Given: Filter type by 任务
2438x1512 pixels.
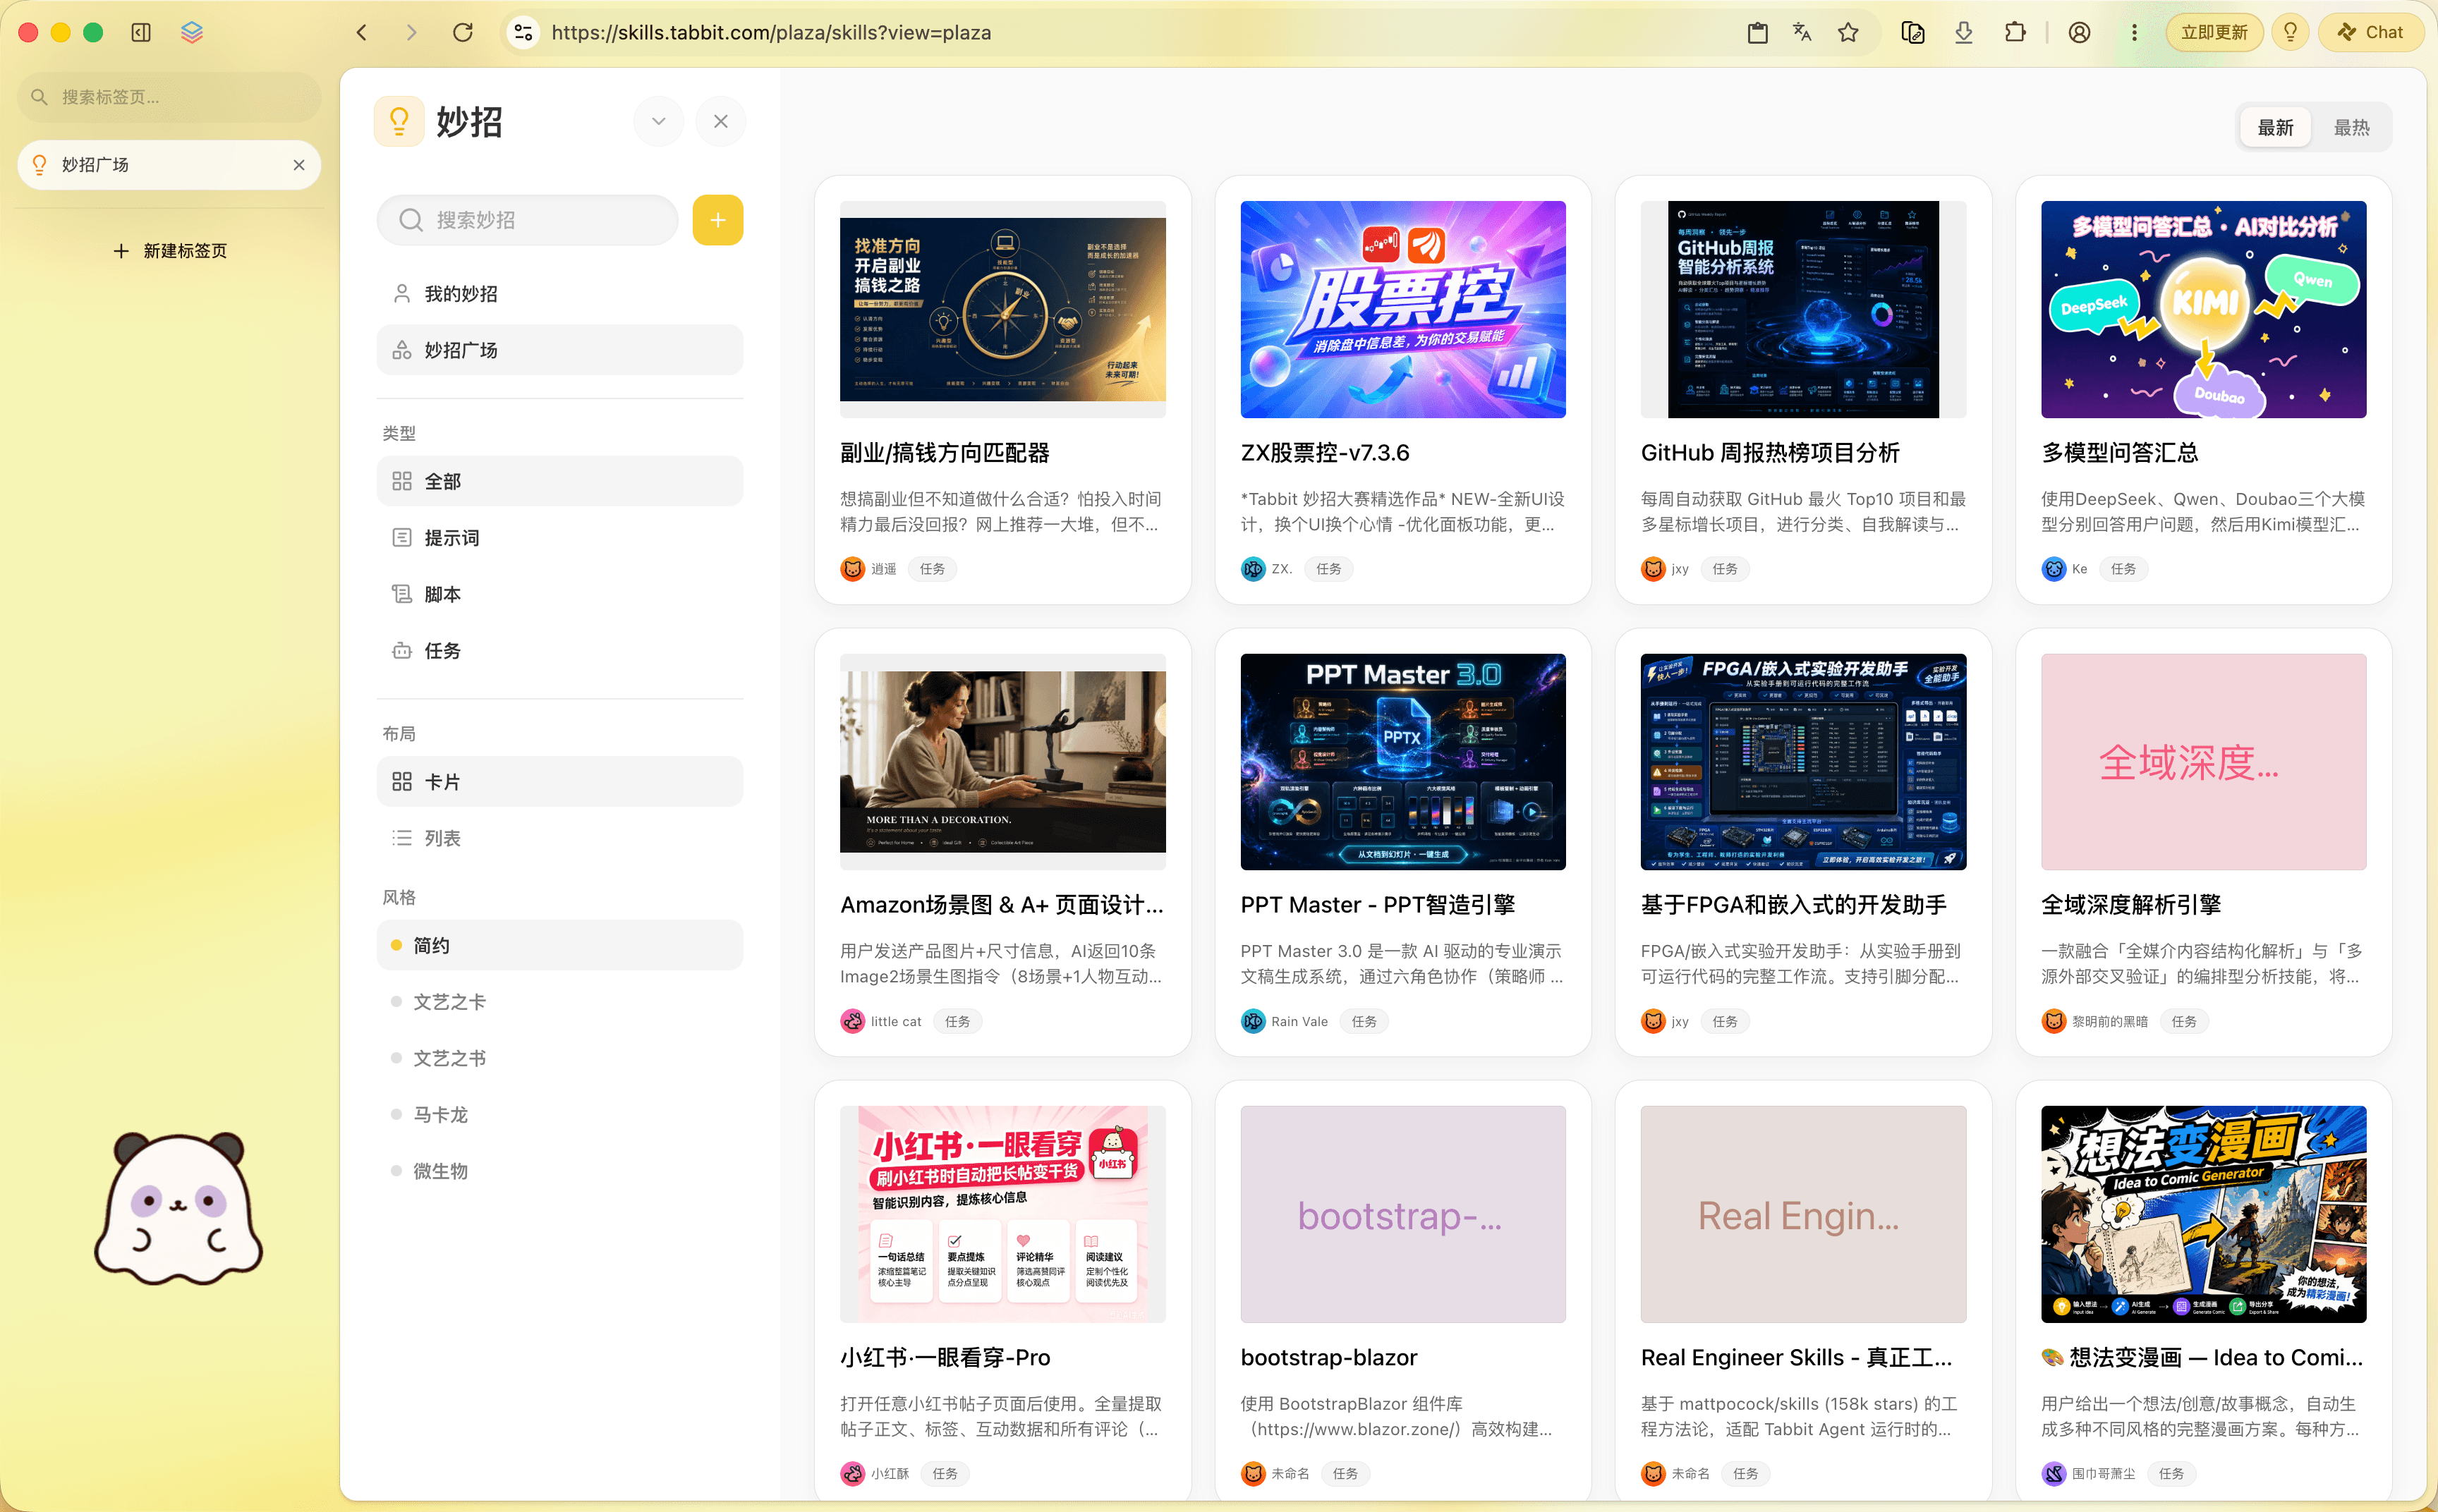Looking at the screenshot, I should click(559, 651).
